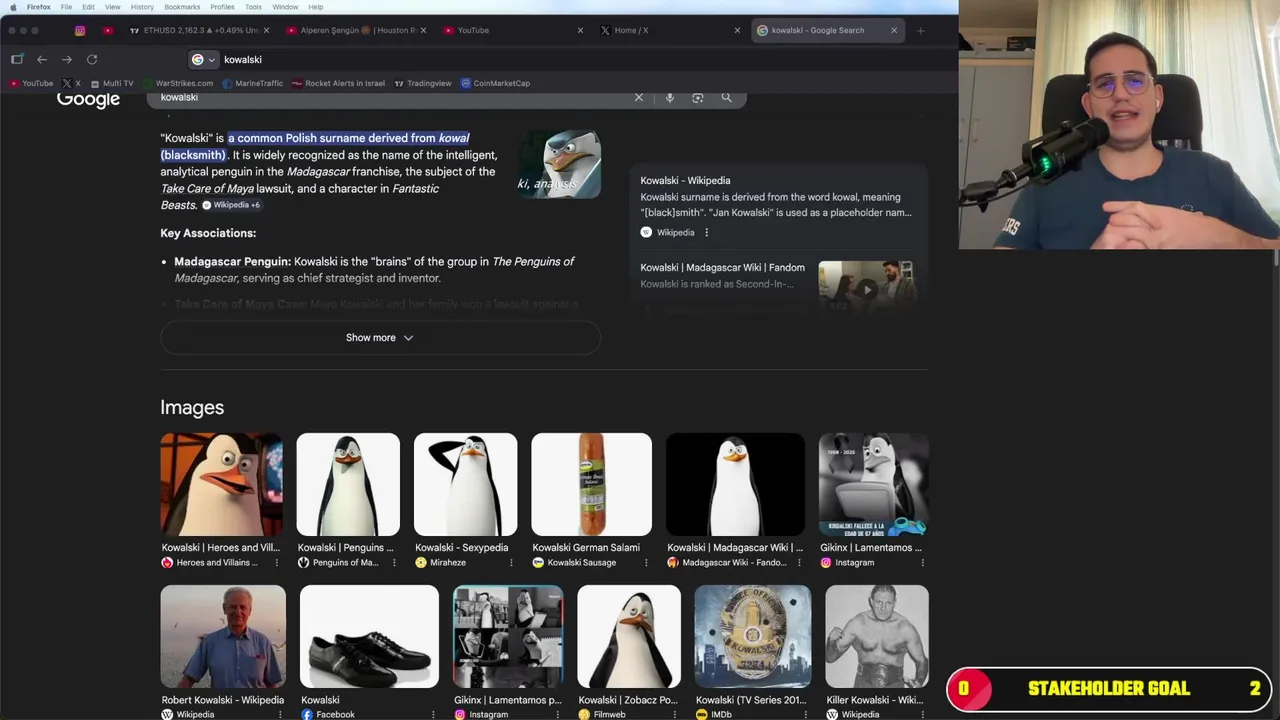
Task: Open the Wikipedia +6 sources chip
Action: [231, 205]
